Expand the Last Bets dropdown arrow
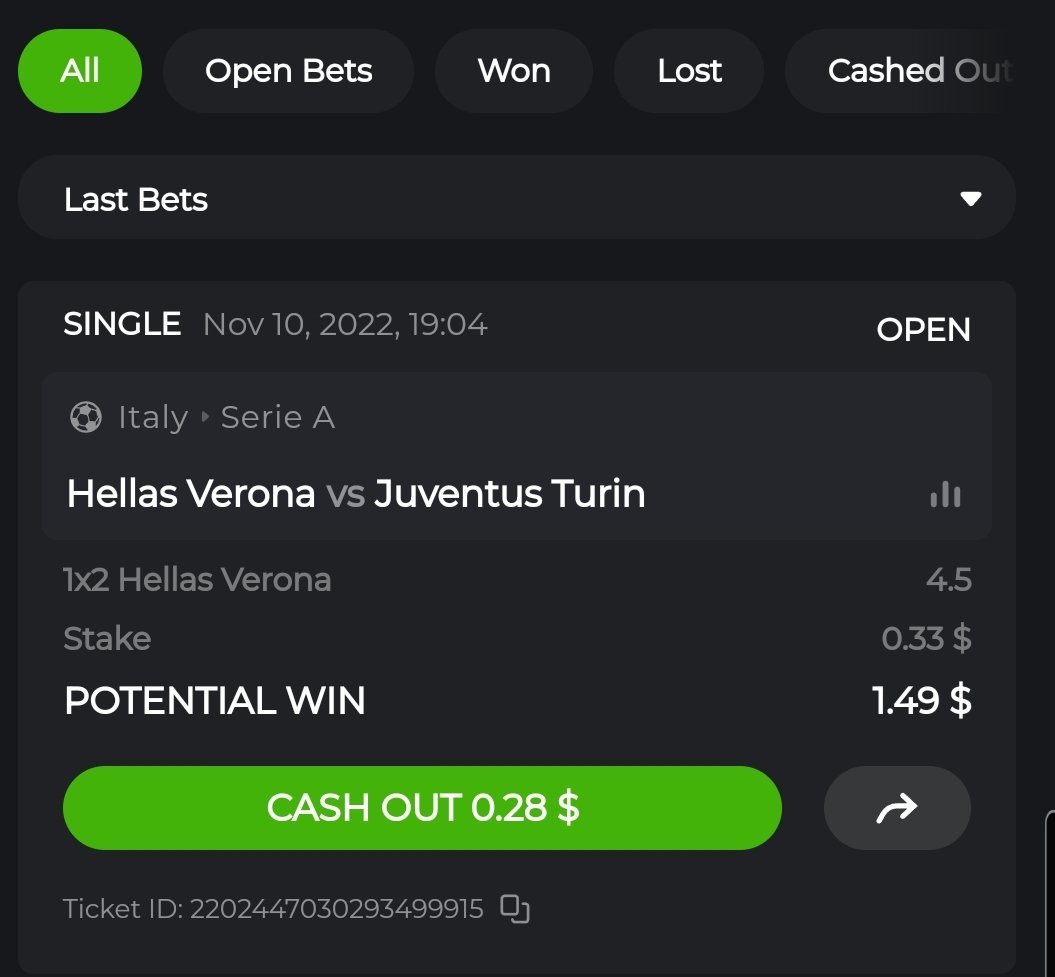The width and height of the screenshot is (1055, 977). pyautogui.click(x=970, y=198)
